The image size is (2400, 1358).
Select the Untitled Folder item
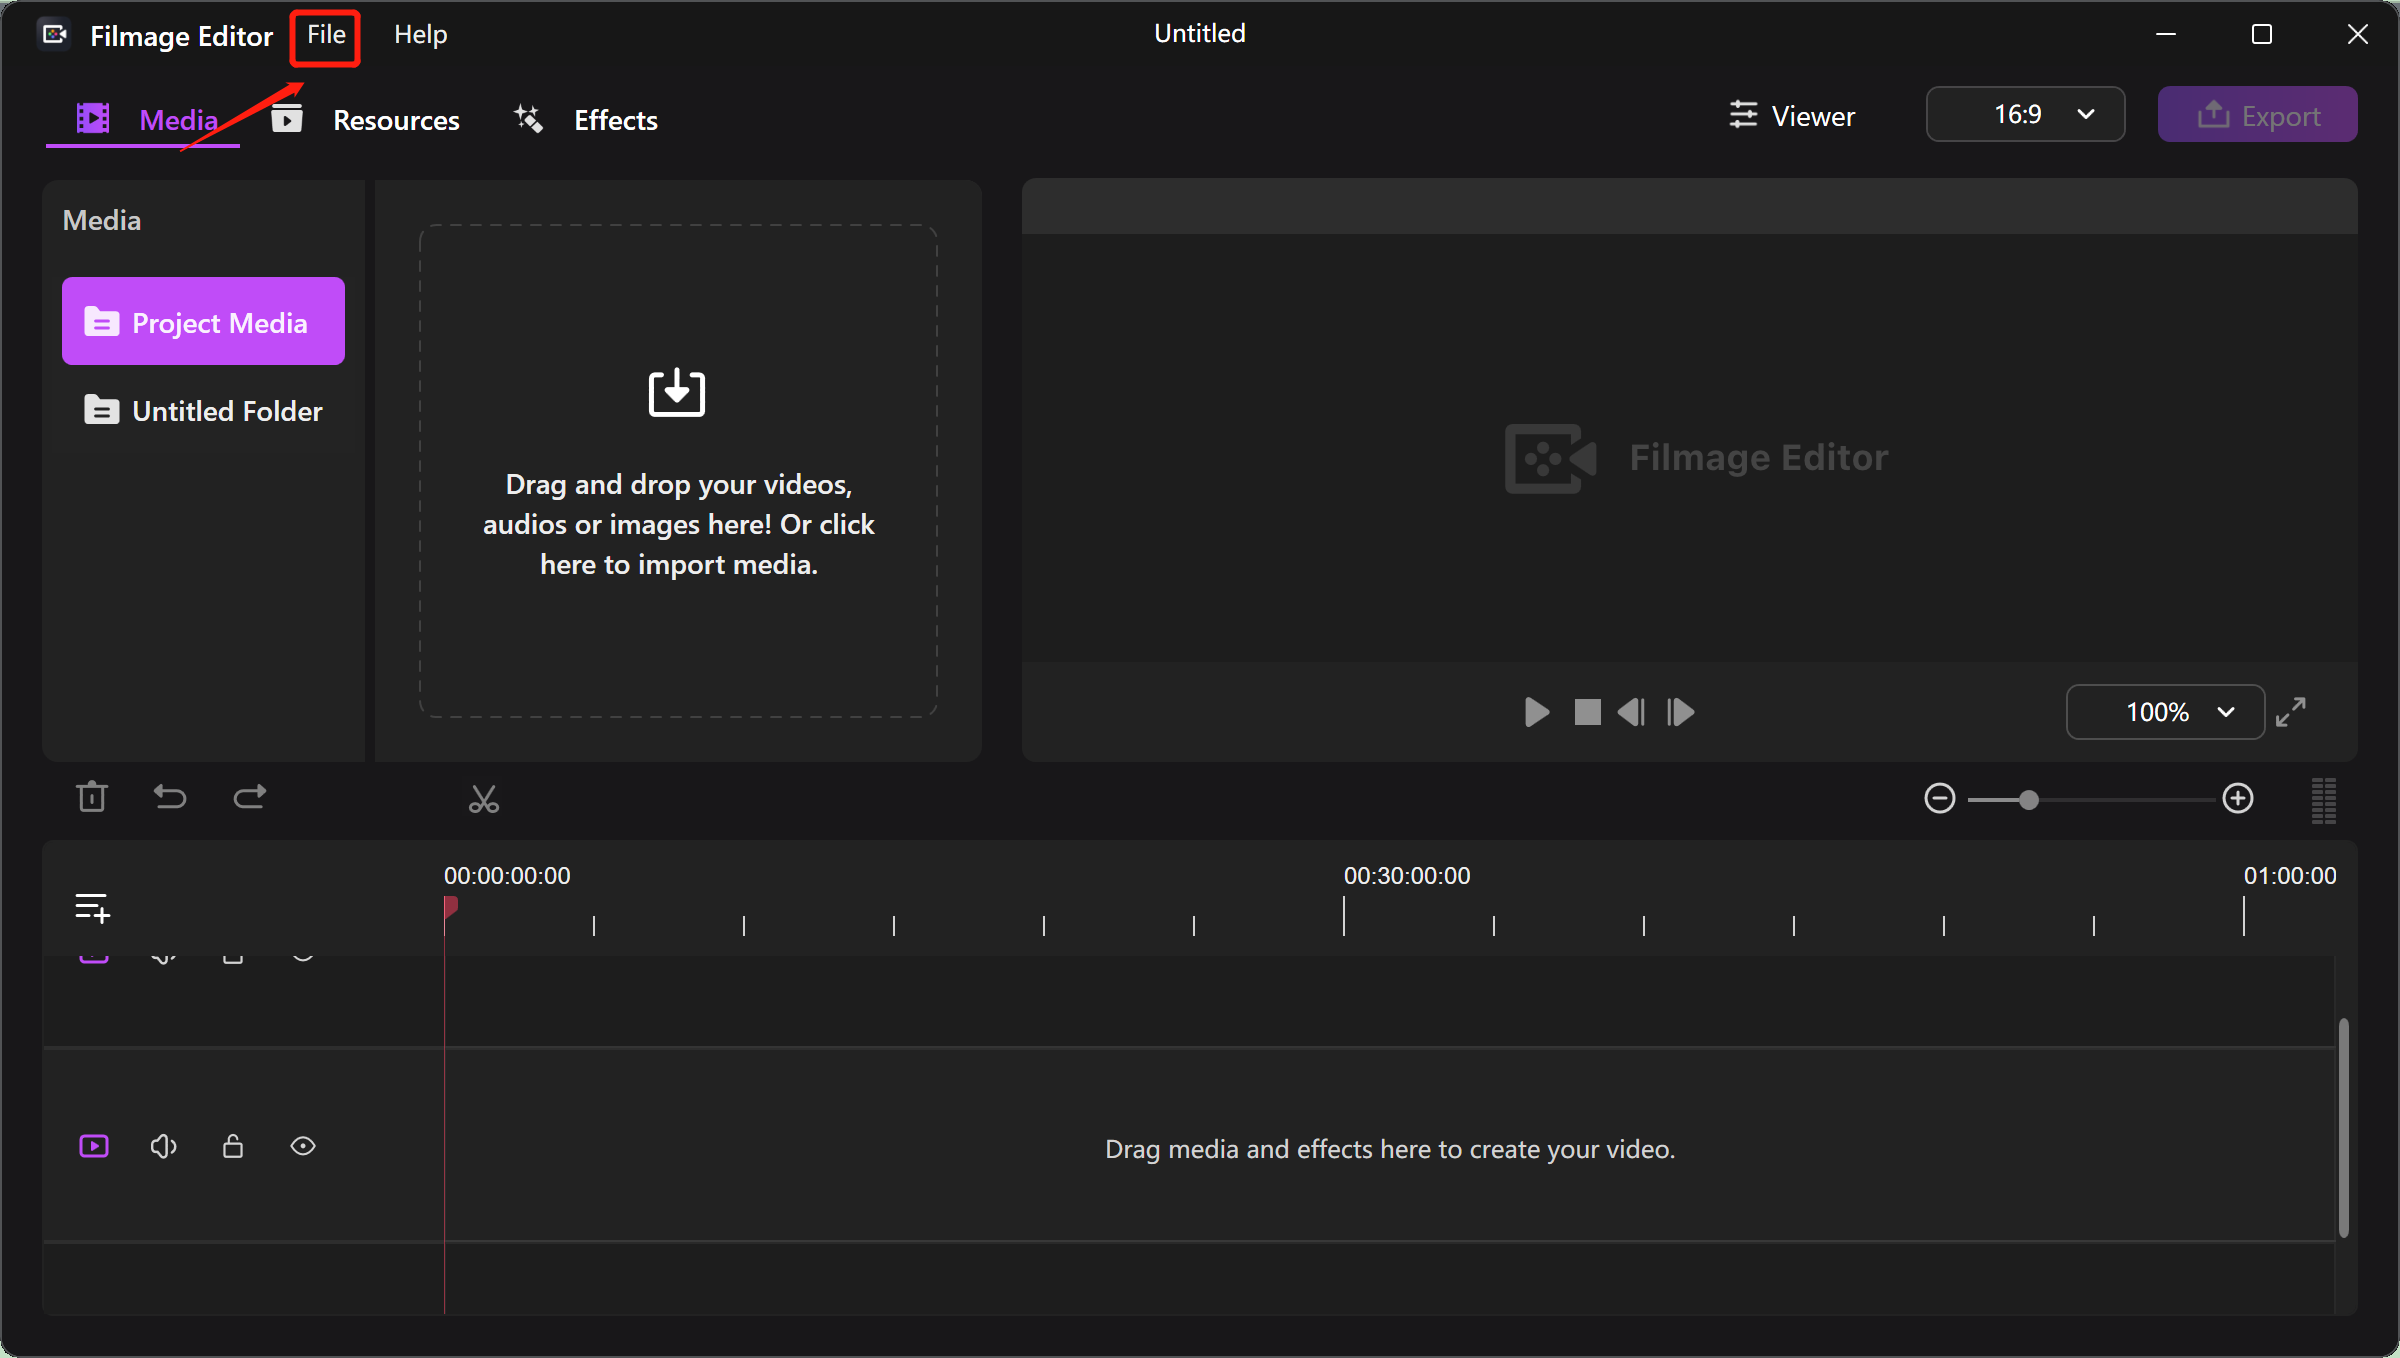pos(203,410)
